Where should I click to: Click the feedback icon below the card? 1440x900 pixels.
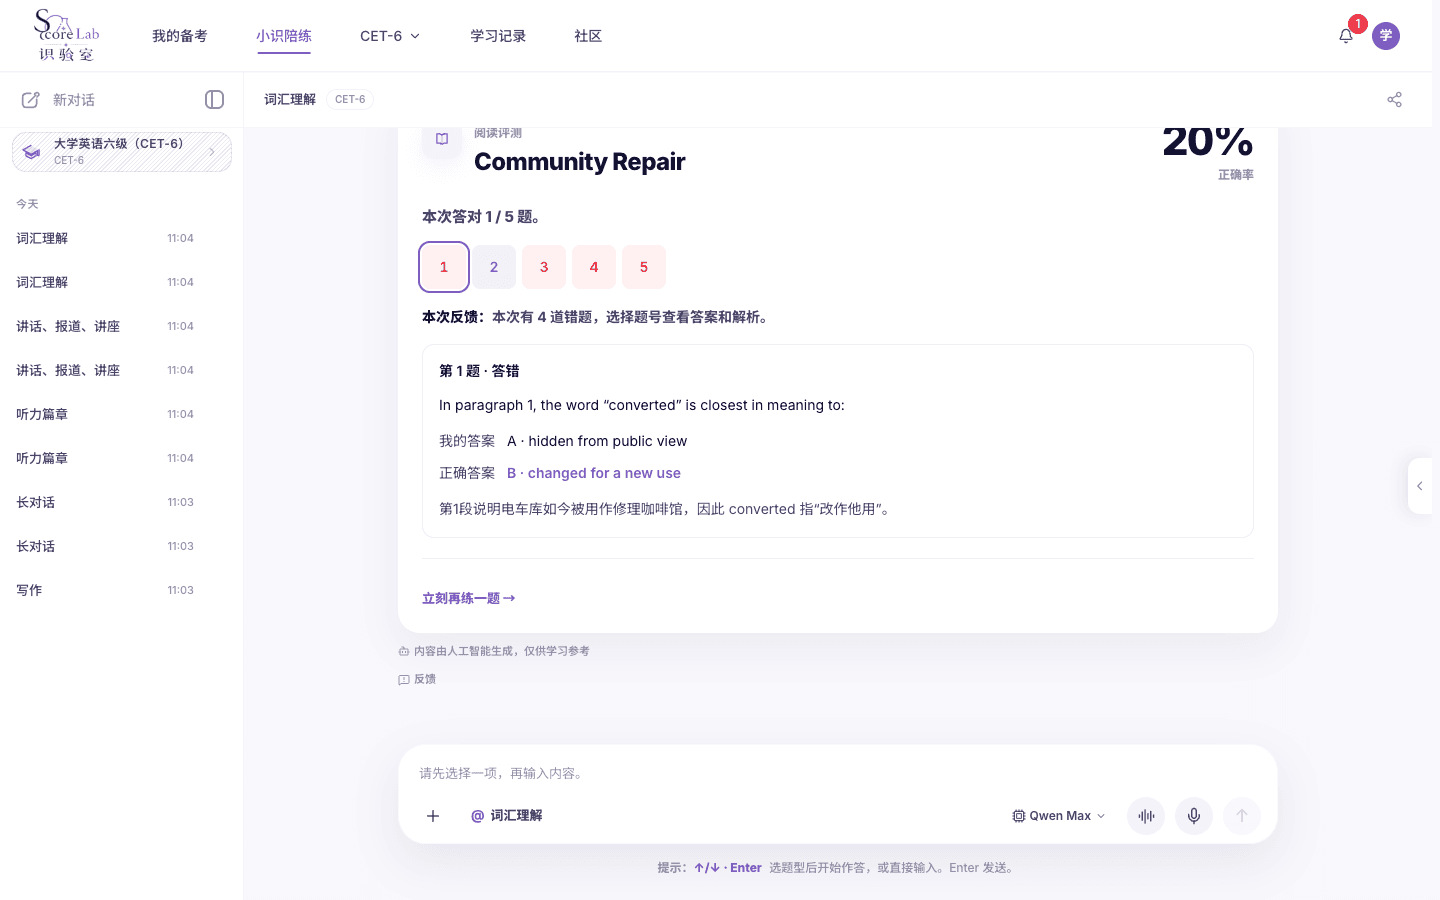[404, 679]
